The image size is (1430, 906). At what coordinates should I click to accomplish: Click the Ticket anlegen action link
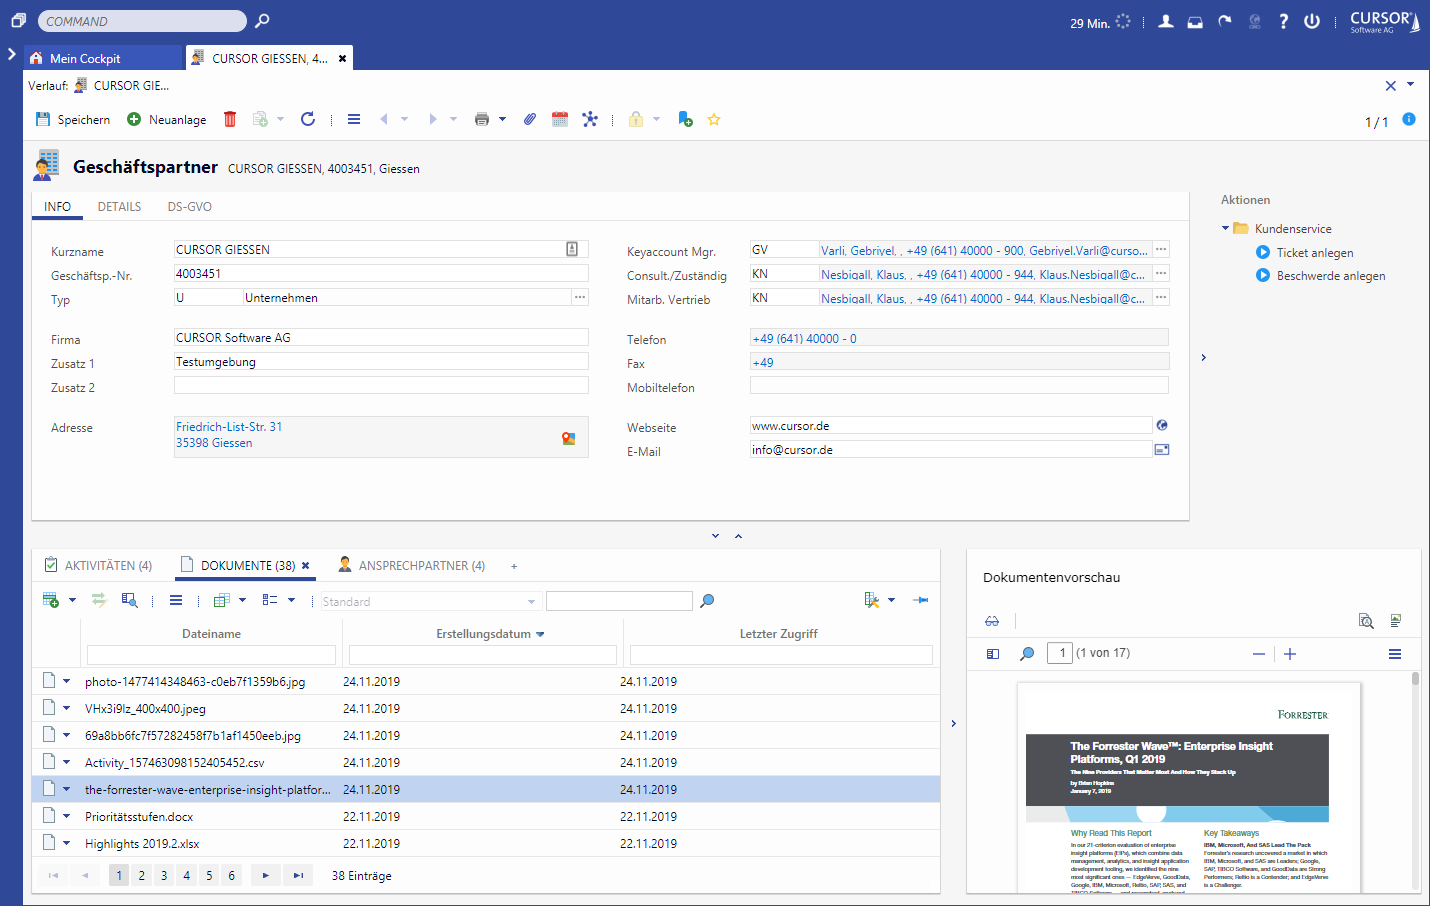[x=1314, y=253]
